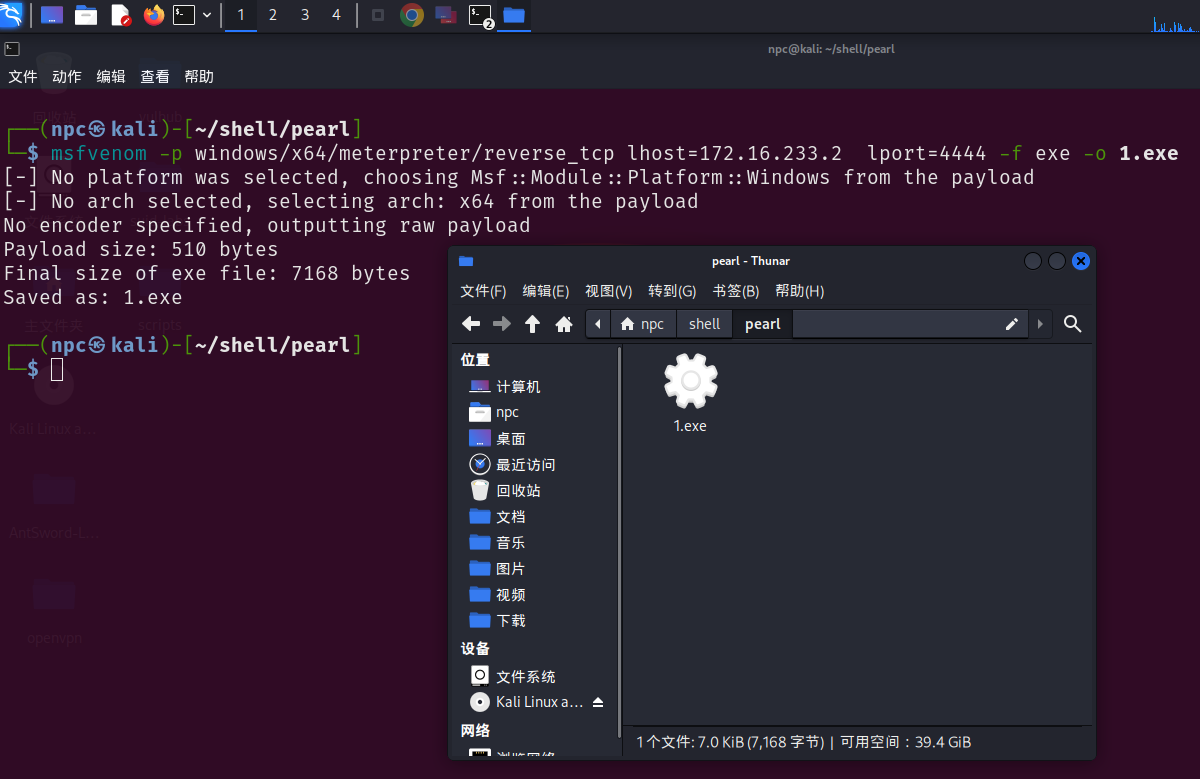Click the 'Payload size: 510 bytes' line
Image resolution: width=1200 pixels, height=779 pixels.
click(x=141, y=249)
